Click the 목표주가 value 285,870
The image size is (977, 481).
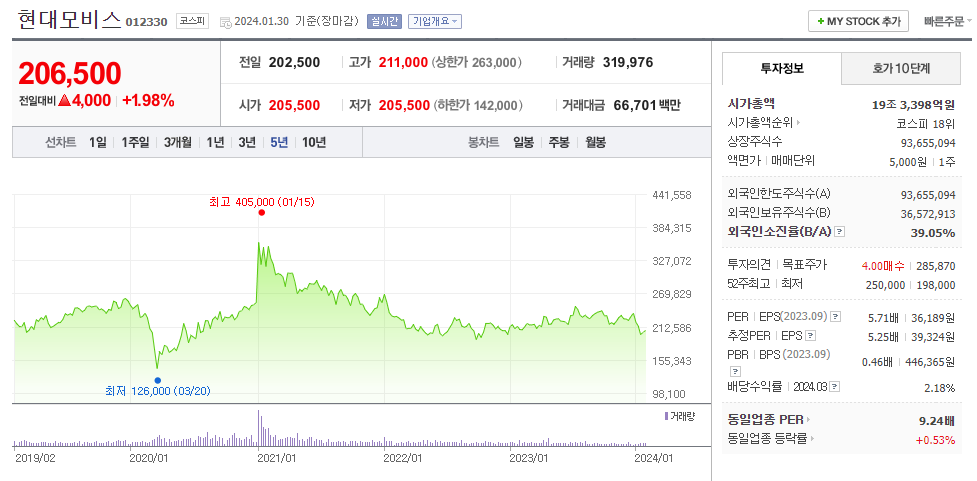(936, 266)
